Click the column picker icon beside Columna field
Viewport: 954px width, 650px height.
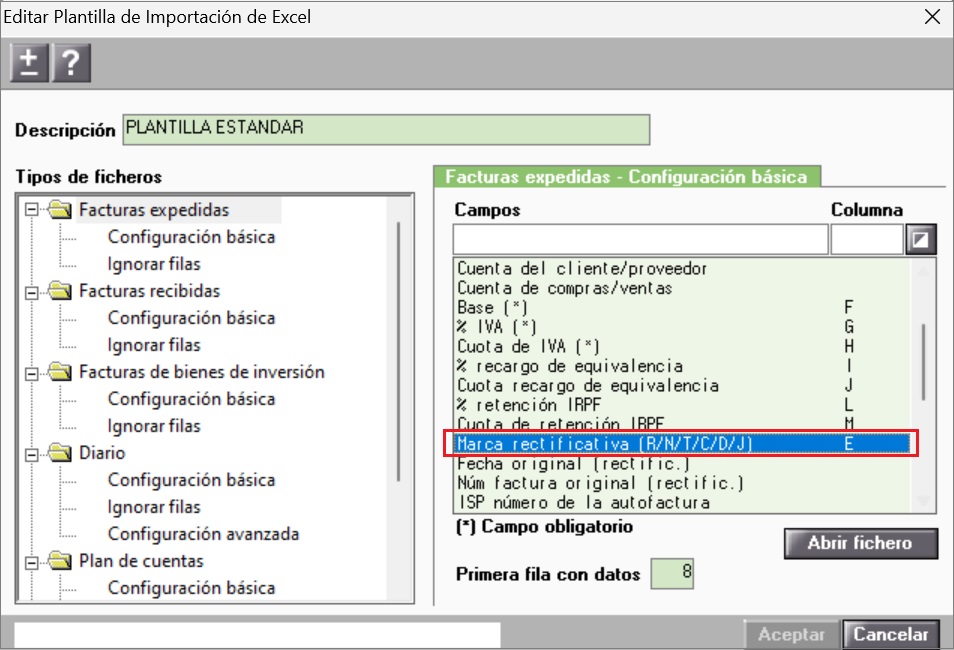921,239
